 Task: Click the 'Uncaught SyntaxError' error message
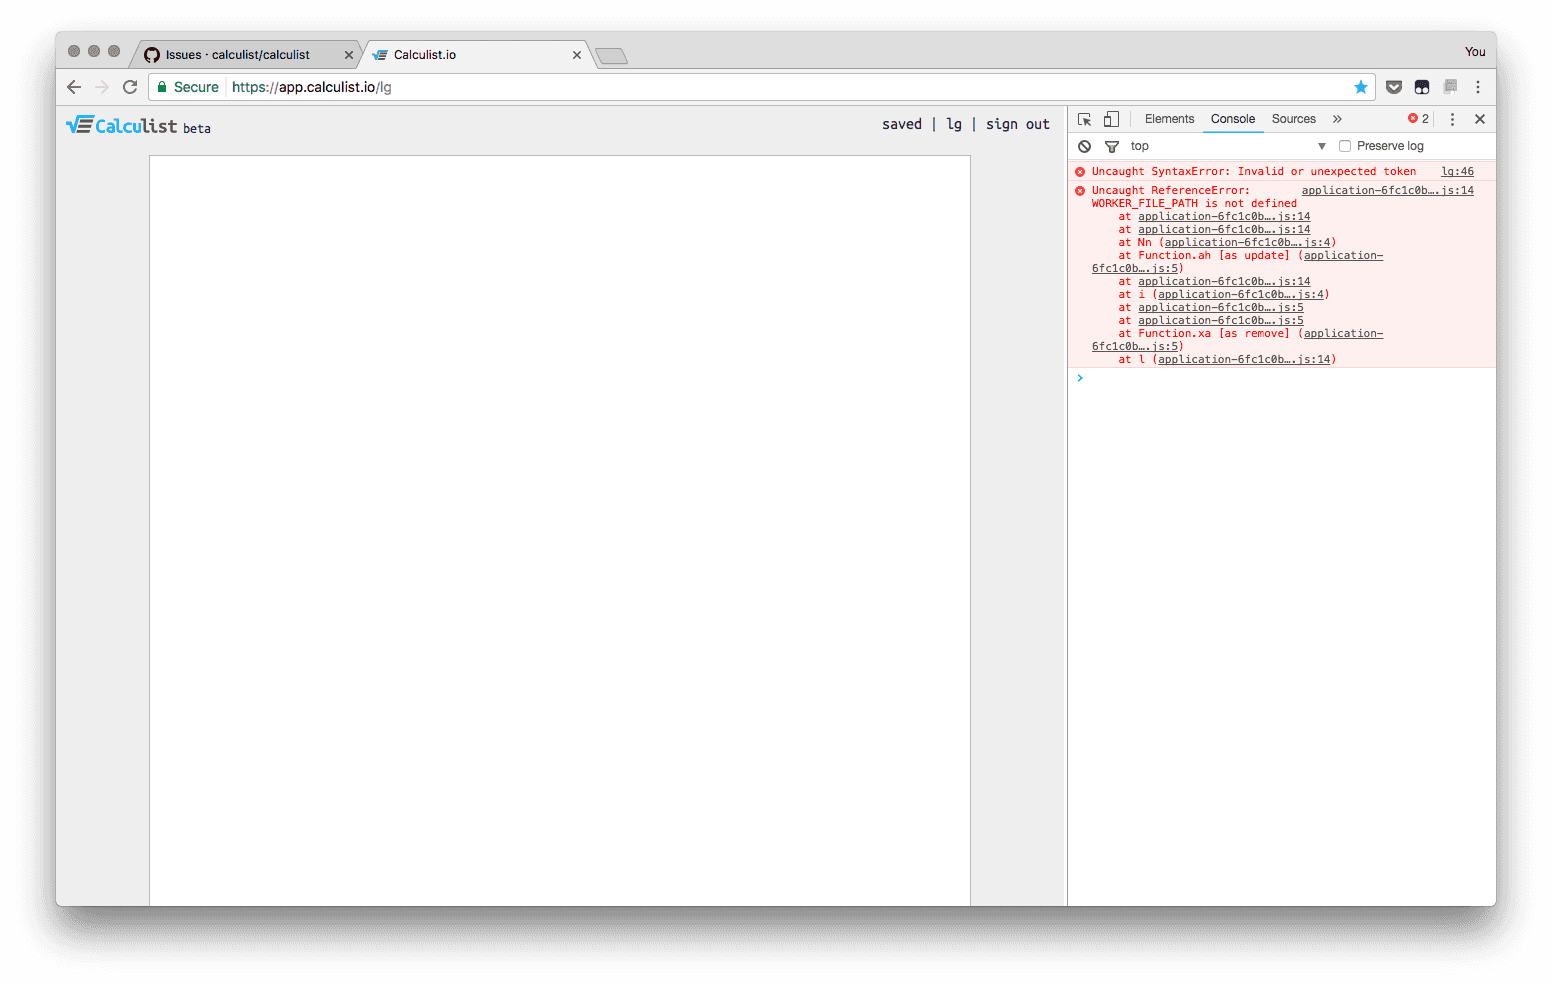[x=1254, y=172]
